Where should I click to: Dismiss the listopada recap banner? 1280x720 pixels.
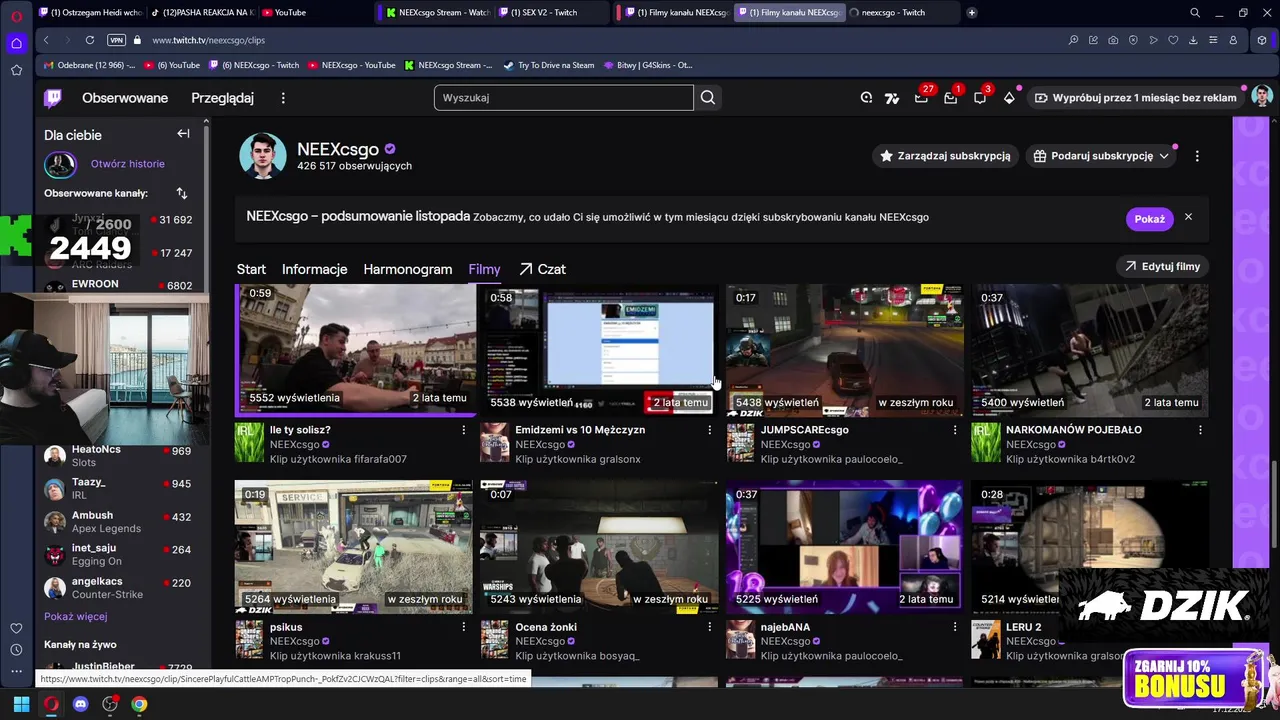1188,217
